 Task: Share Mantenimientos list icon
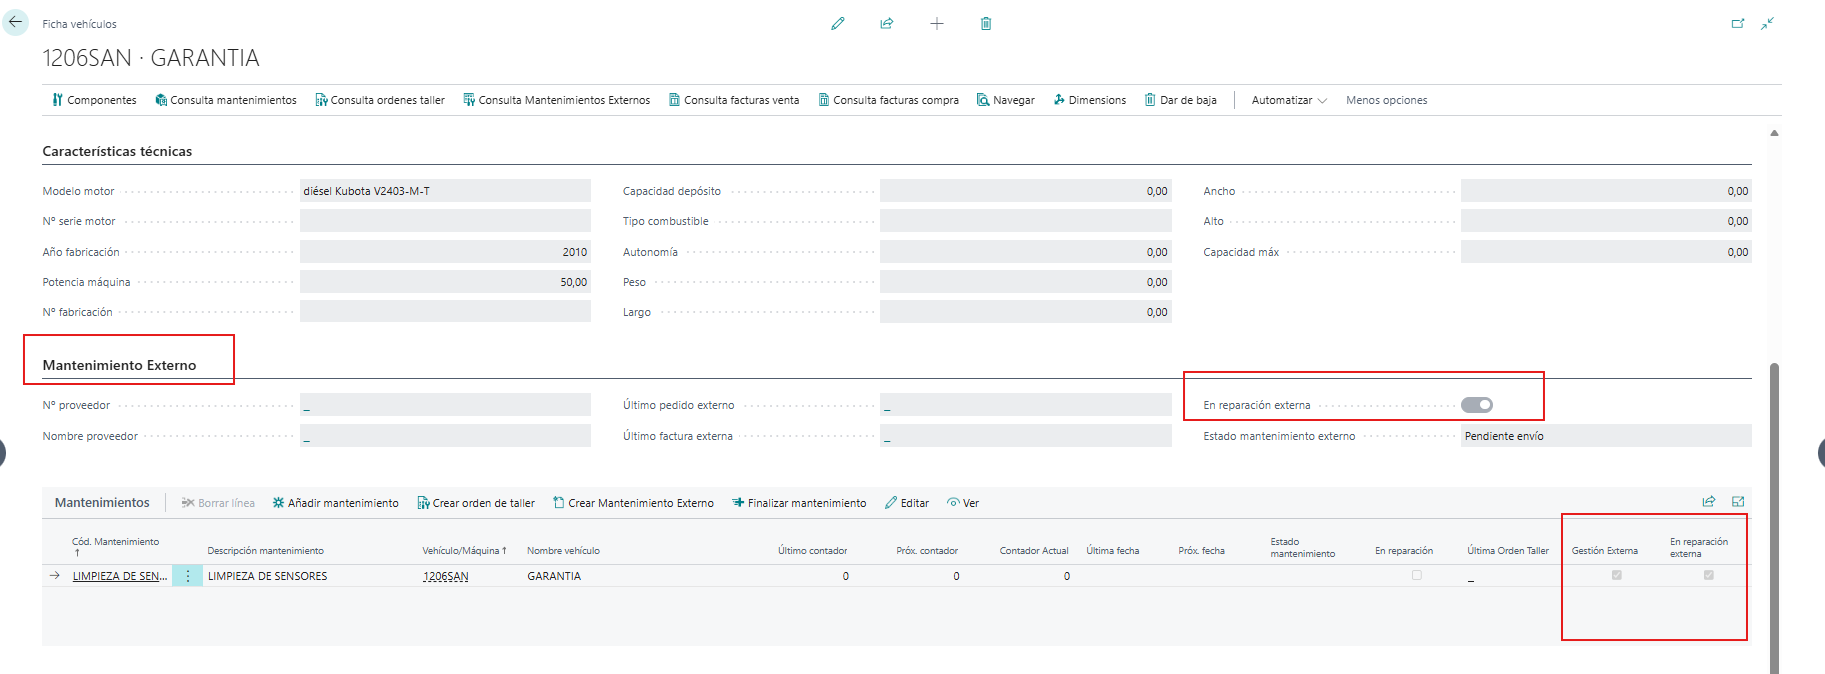click(1709, 502)
